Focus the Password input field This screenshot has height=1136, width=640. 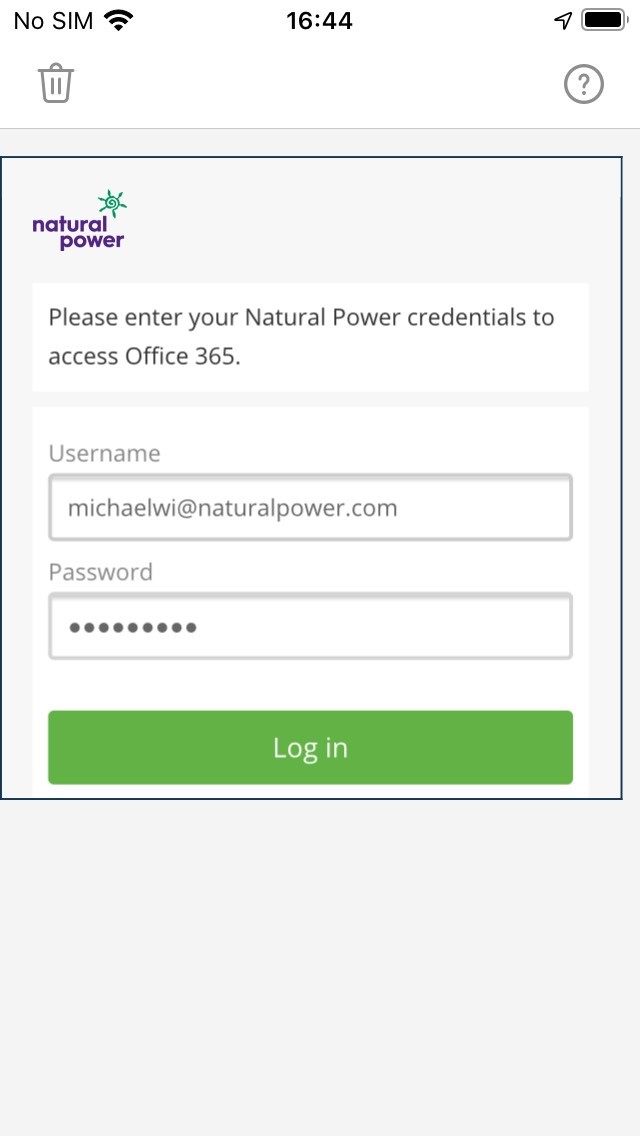(310, 626)
